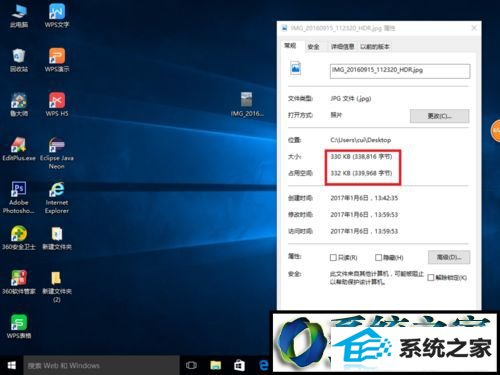Open the New Folder (2) icon

pos(57,287)
